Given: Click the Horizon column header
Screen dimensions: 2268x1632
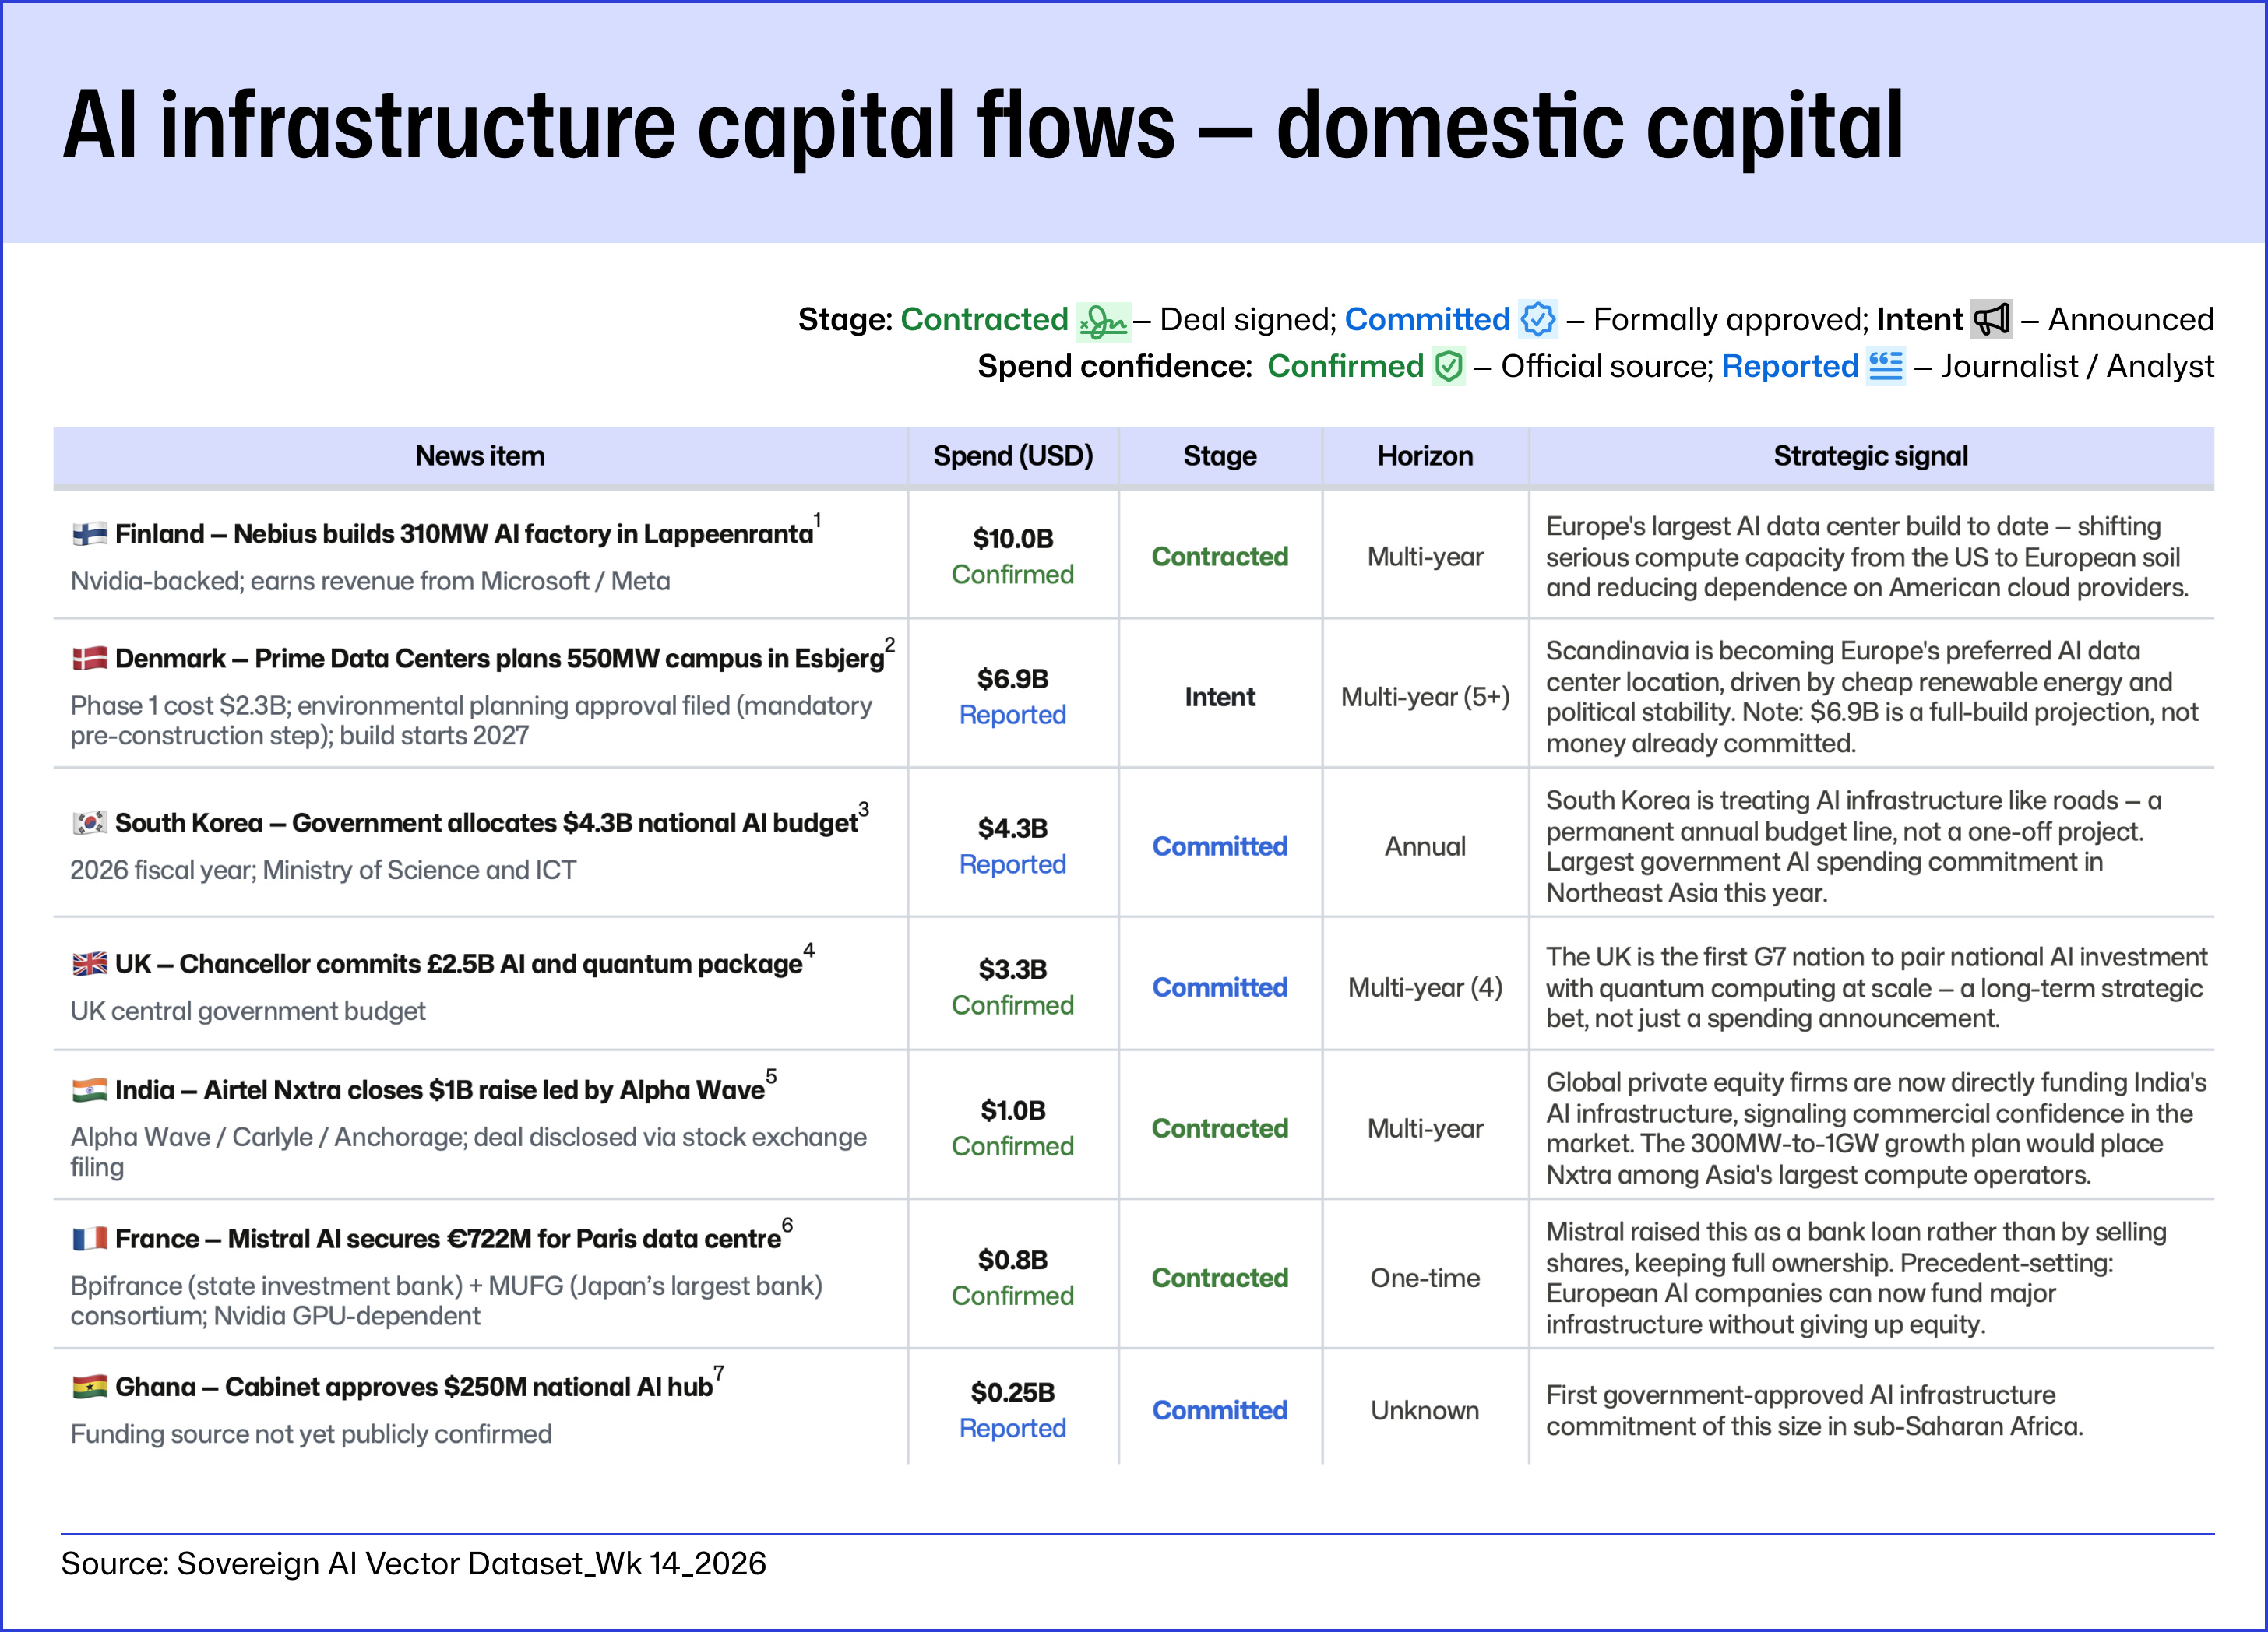Looking at the screenshot, I should 1424,456.
